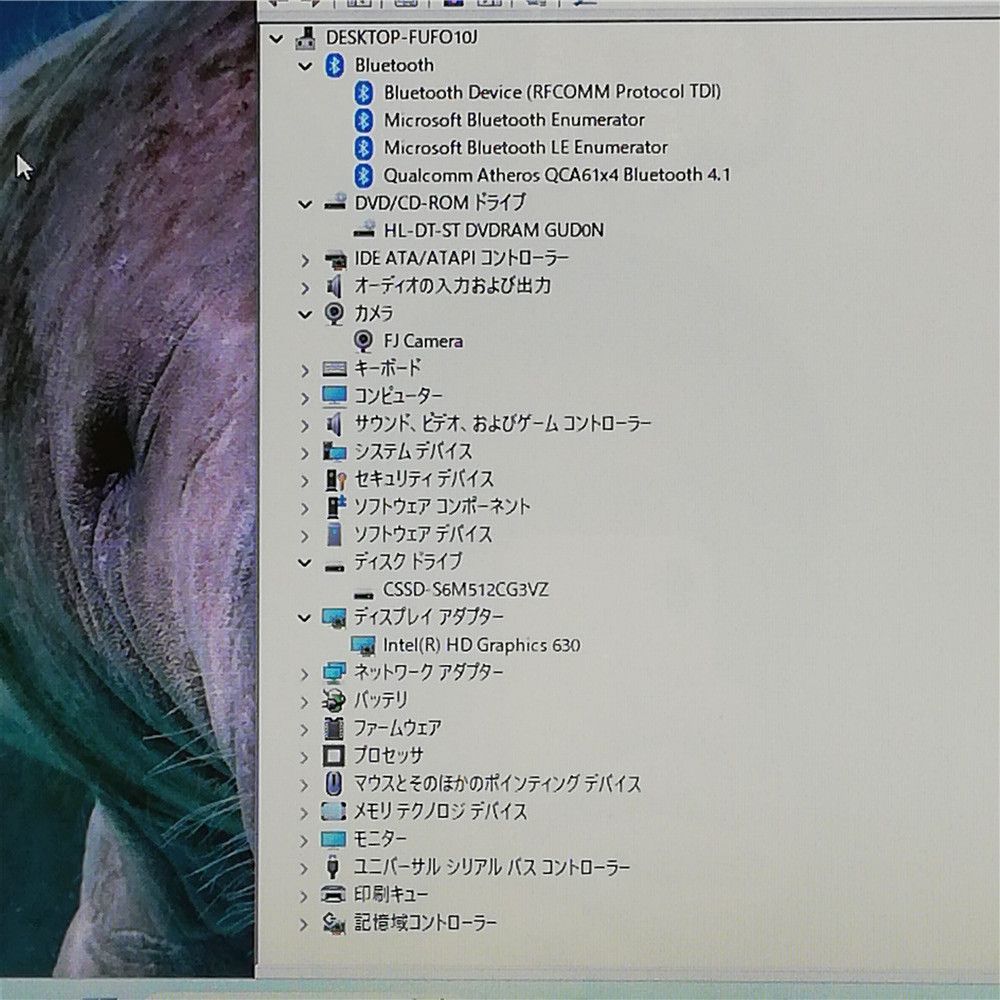Select Microsoft Bluetooth LE Enumerator
Viewport: 1000px width, 1000px height.
click(525, 148)
